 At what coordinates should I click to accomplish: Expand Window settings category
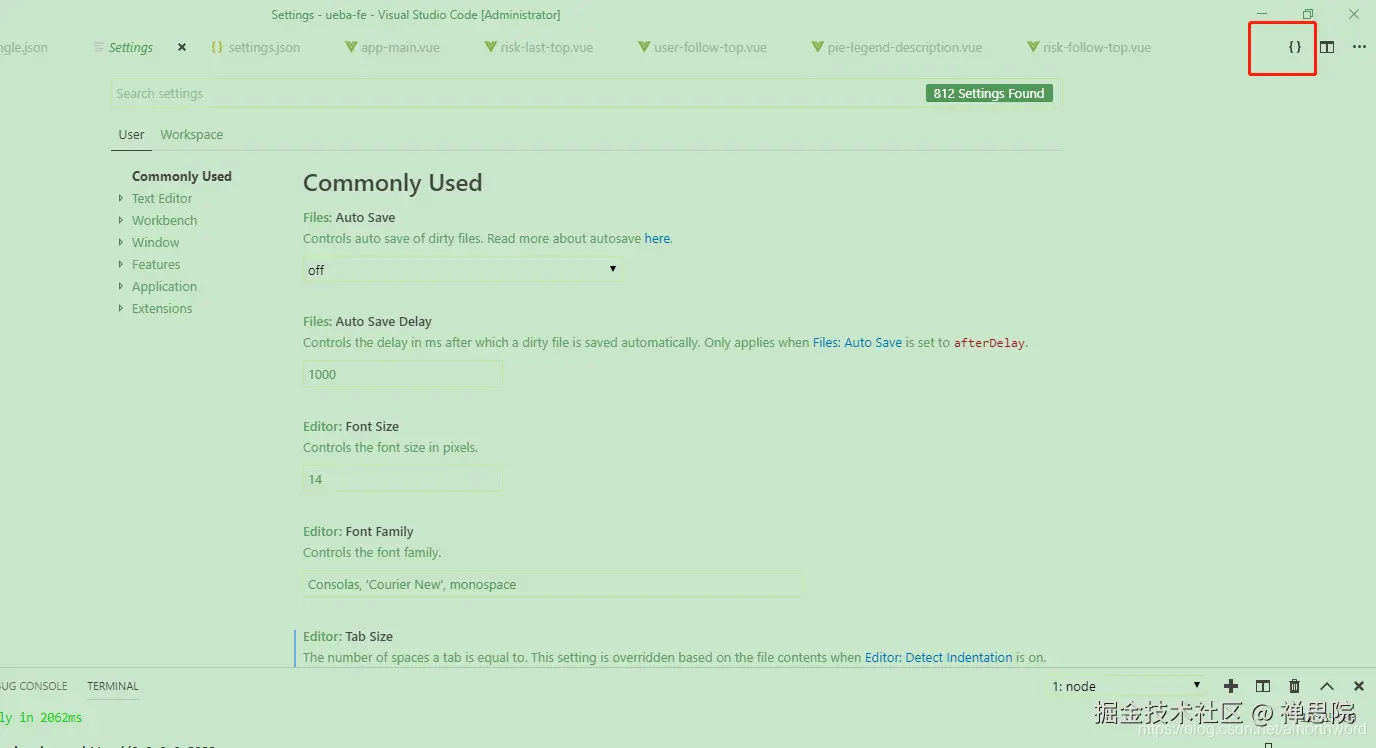(155, 242)
